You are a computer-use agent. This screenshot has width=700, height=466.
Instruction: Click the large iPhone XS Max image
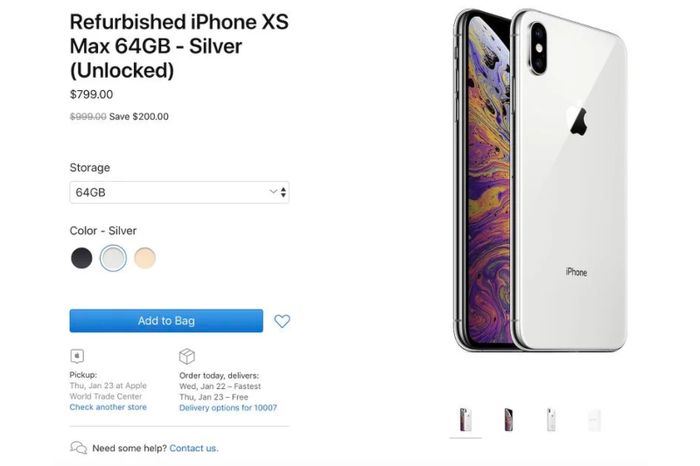[540, 180]
